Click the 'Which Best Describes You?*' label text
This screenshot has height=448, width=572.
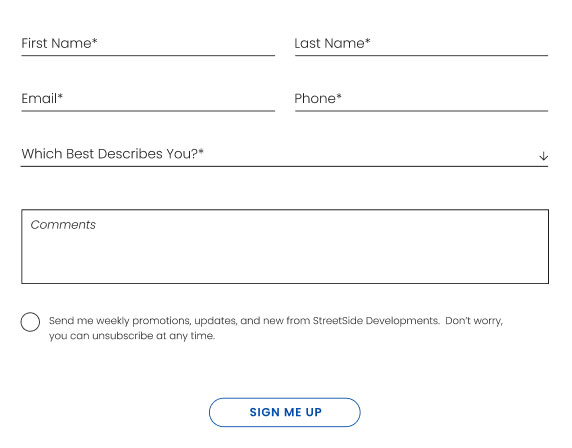click(x=112, y=154)
